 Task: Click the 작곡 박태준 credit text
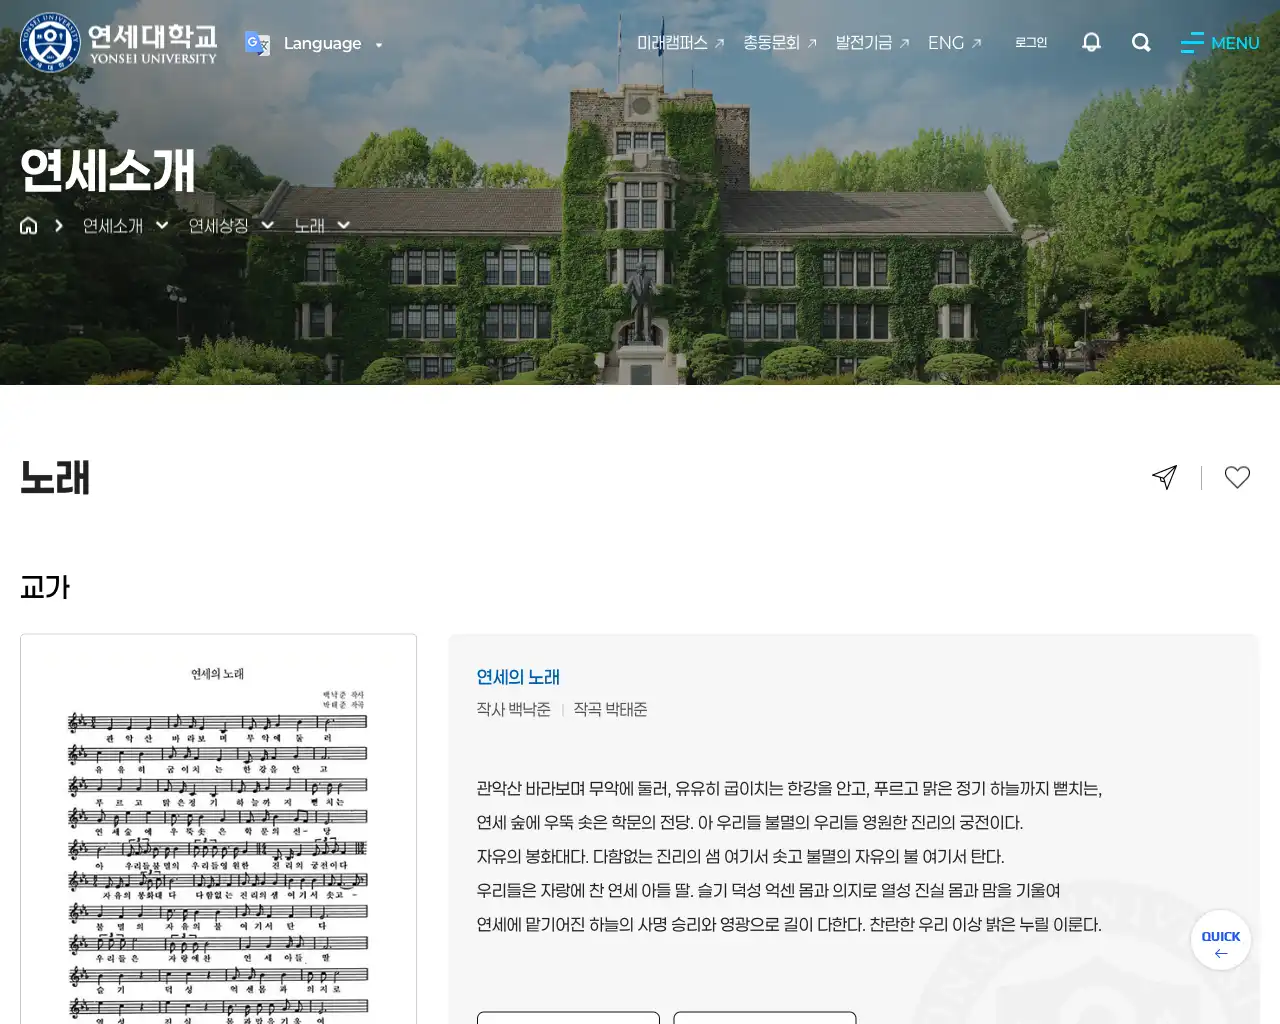click(x=610, y=709)
